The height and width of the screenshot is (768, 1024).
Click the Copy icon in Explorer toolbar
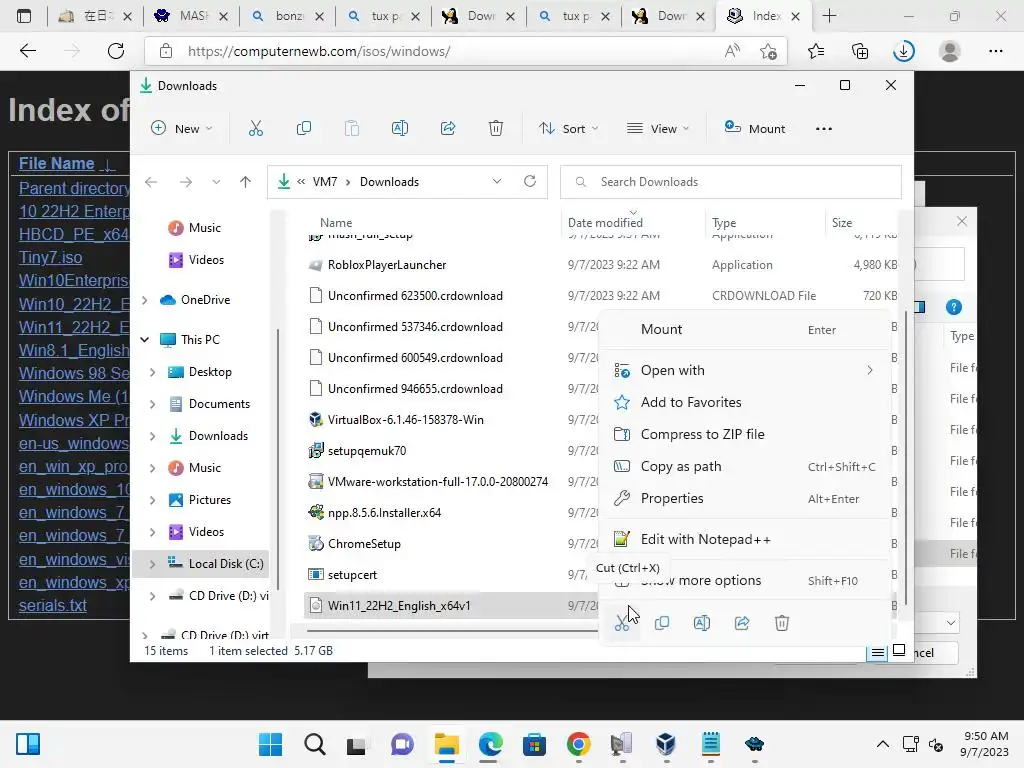click(304, 129)
